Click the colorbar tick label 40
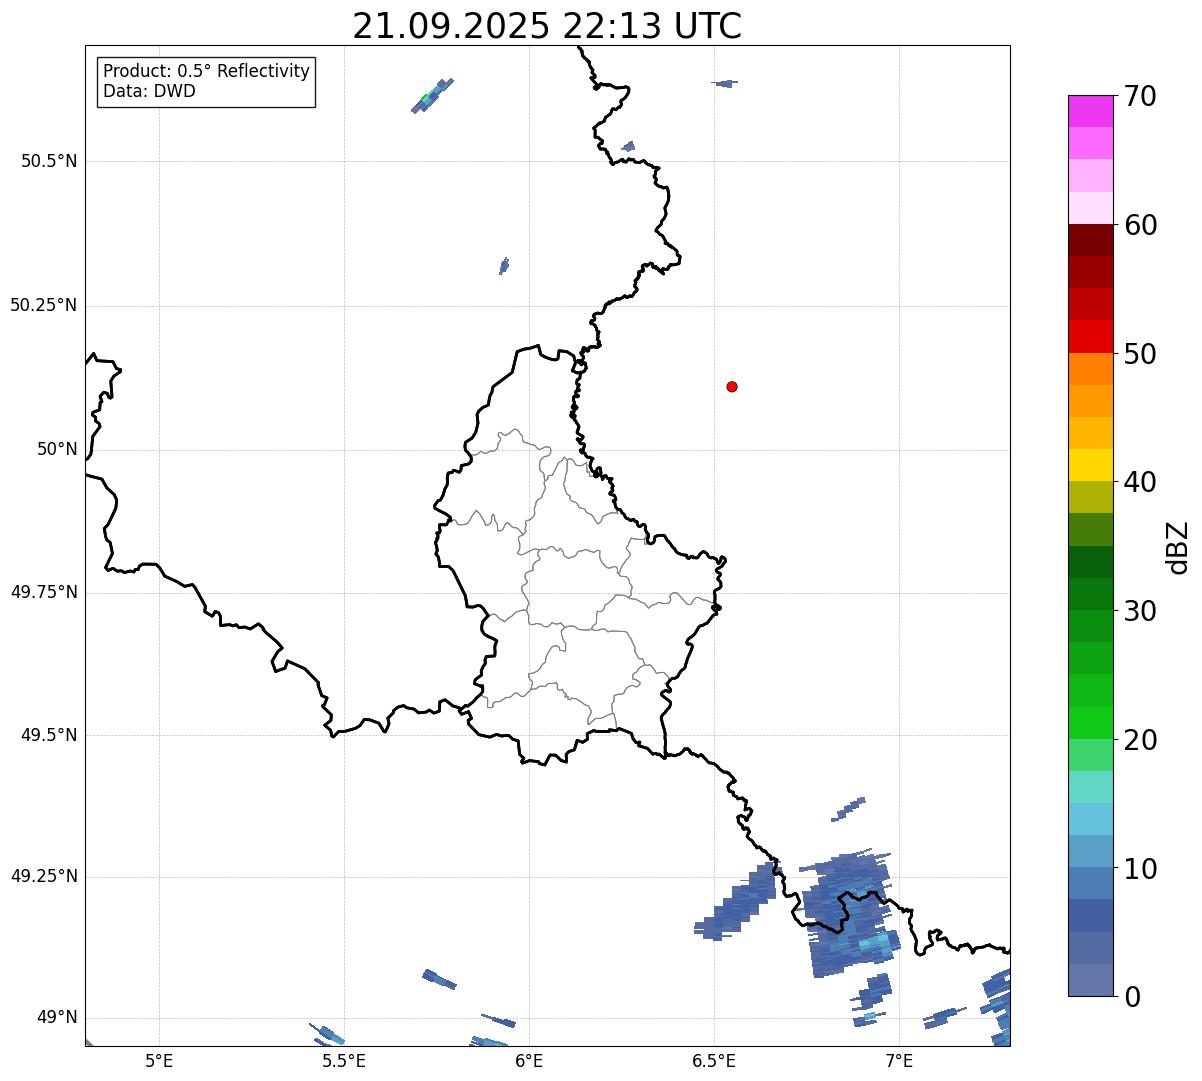The width and height of the screenshot is (1202, 1081). pyautogui.click(x=1140, y=482)
